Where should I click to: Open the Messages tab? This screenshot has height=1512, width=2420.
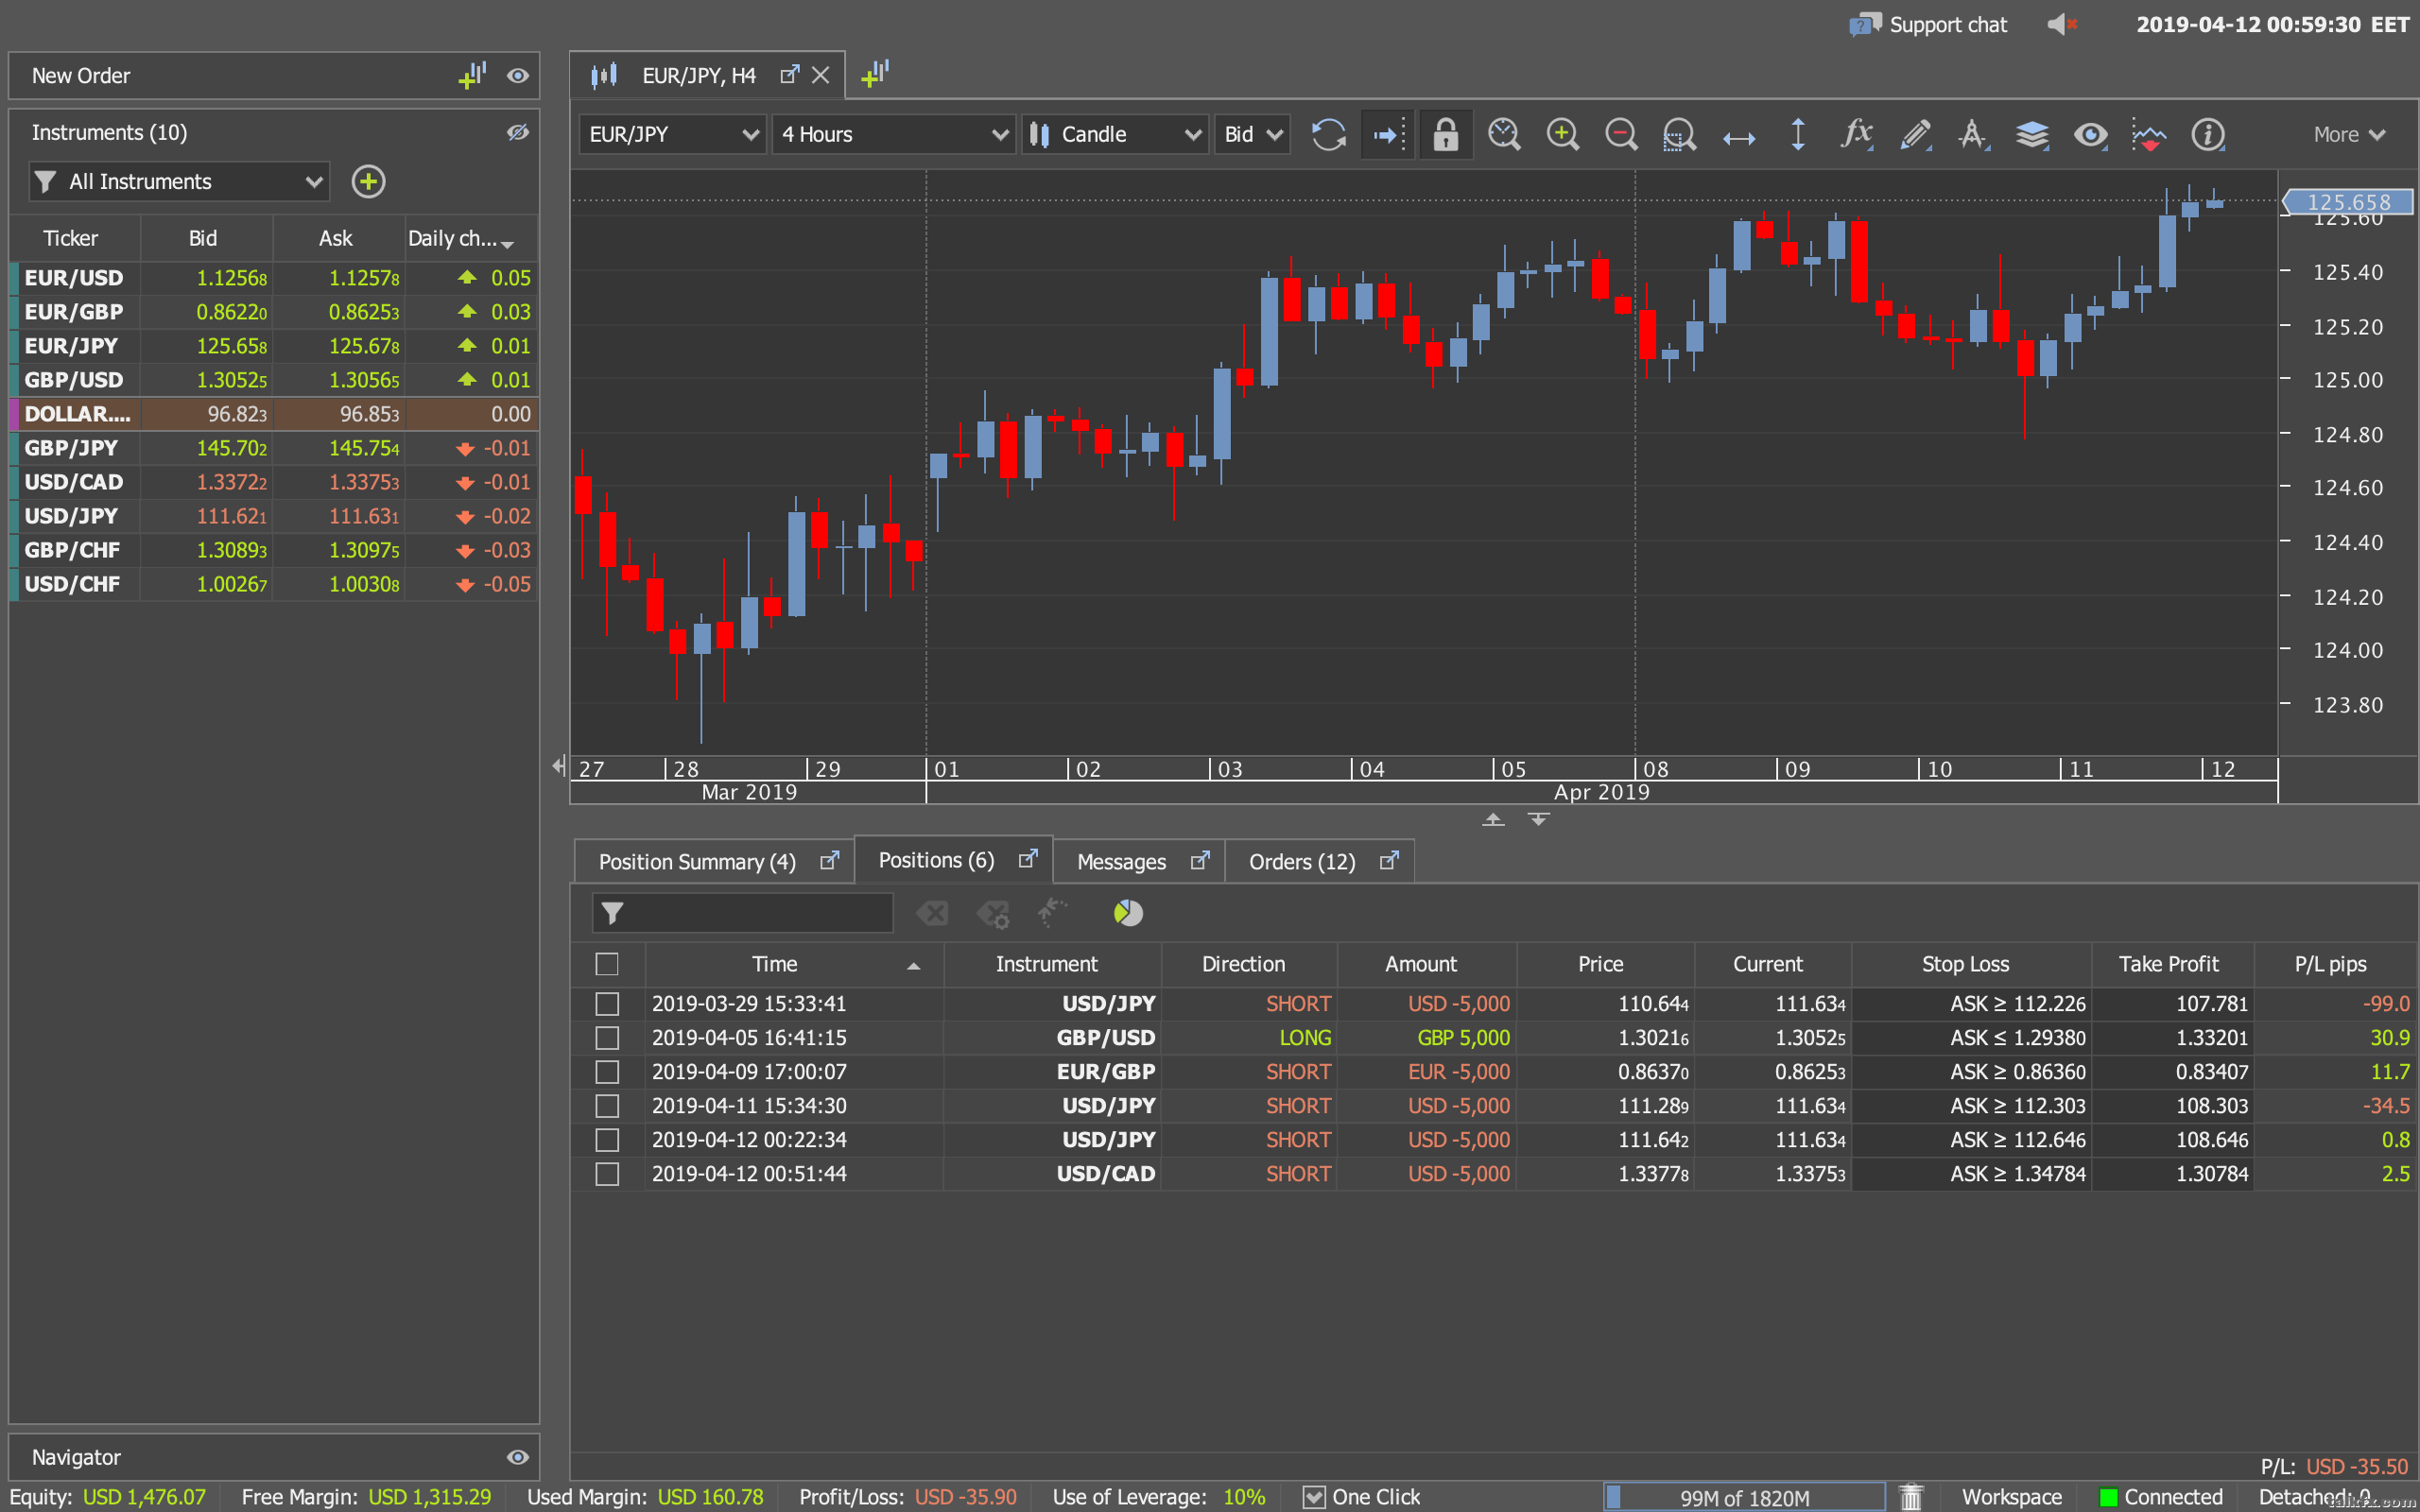pos(1139,861)
